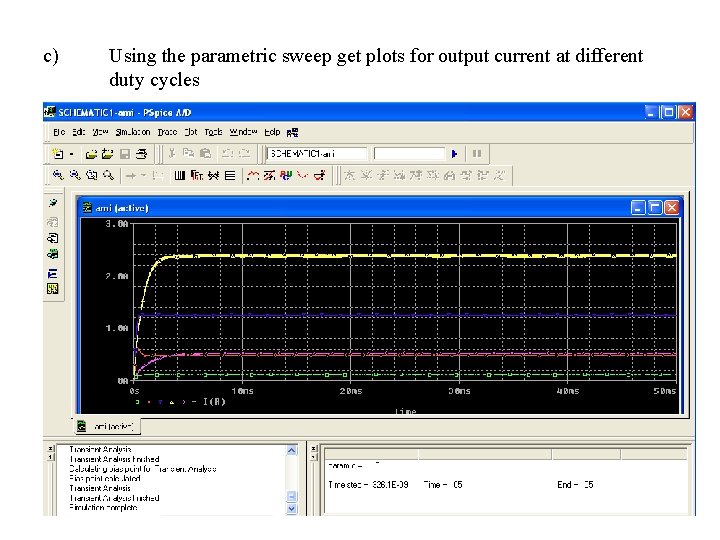This screenshot has width=720, height=540.
Task: Select the ami (active) bottom tab
Action: (108, 427)
